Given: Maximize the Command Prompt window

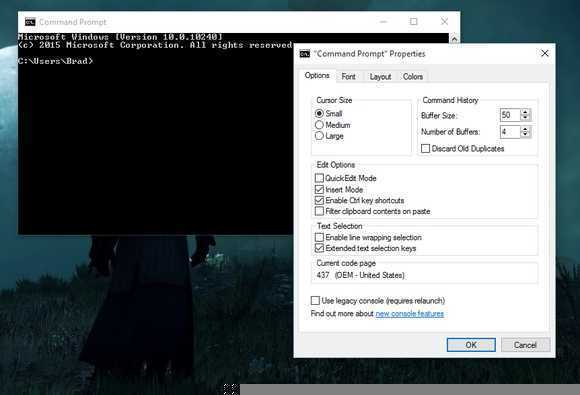Looking at the screenshot, I should pos(414,22).
